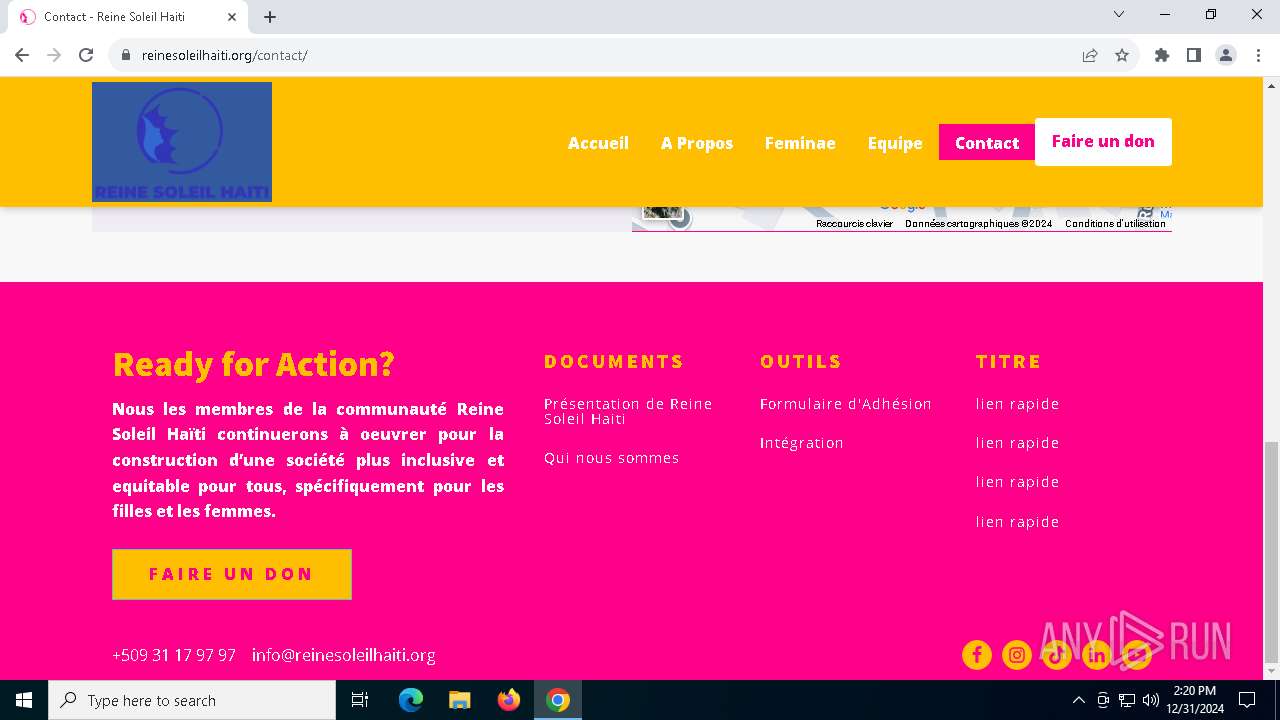
Task: Launch Firefox from taskbar
Action: point(509,700)
